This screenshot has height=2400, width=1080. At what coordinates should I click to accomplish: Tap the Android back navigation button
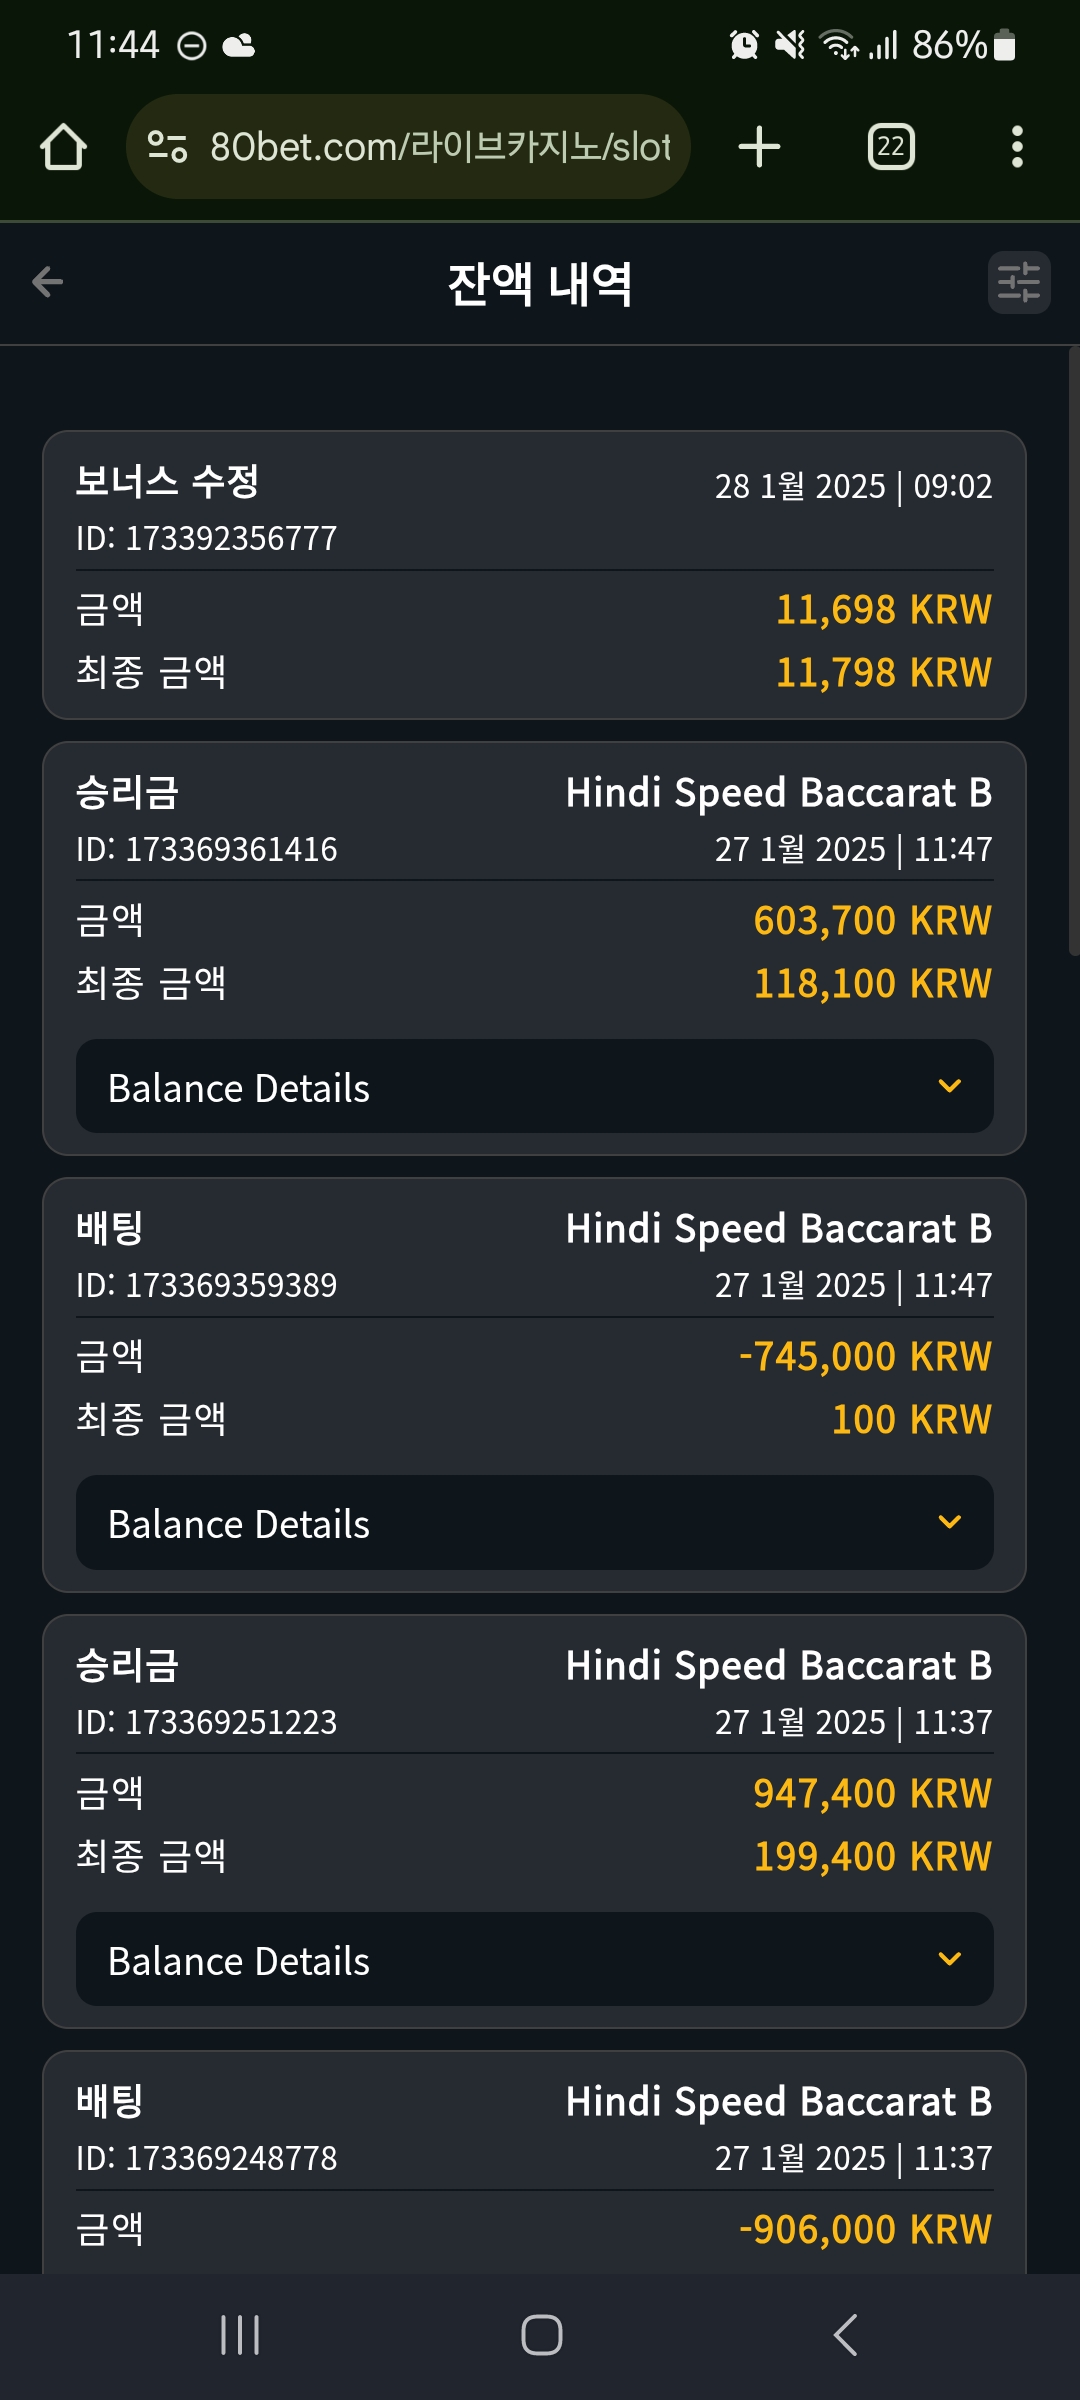845,2335
